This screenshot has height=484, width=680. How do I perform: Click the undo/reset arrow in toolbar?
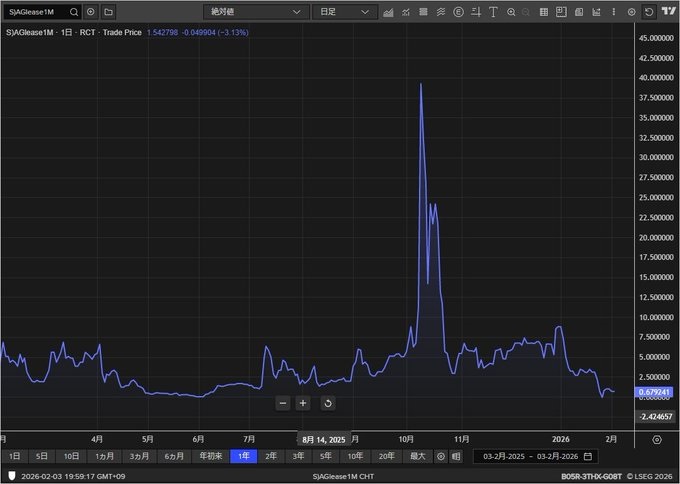[650, 12]
